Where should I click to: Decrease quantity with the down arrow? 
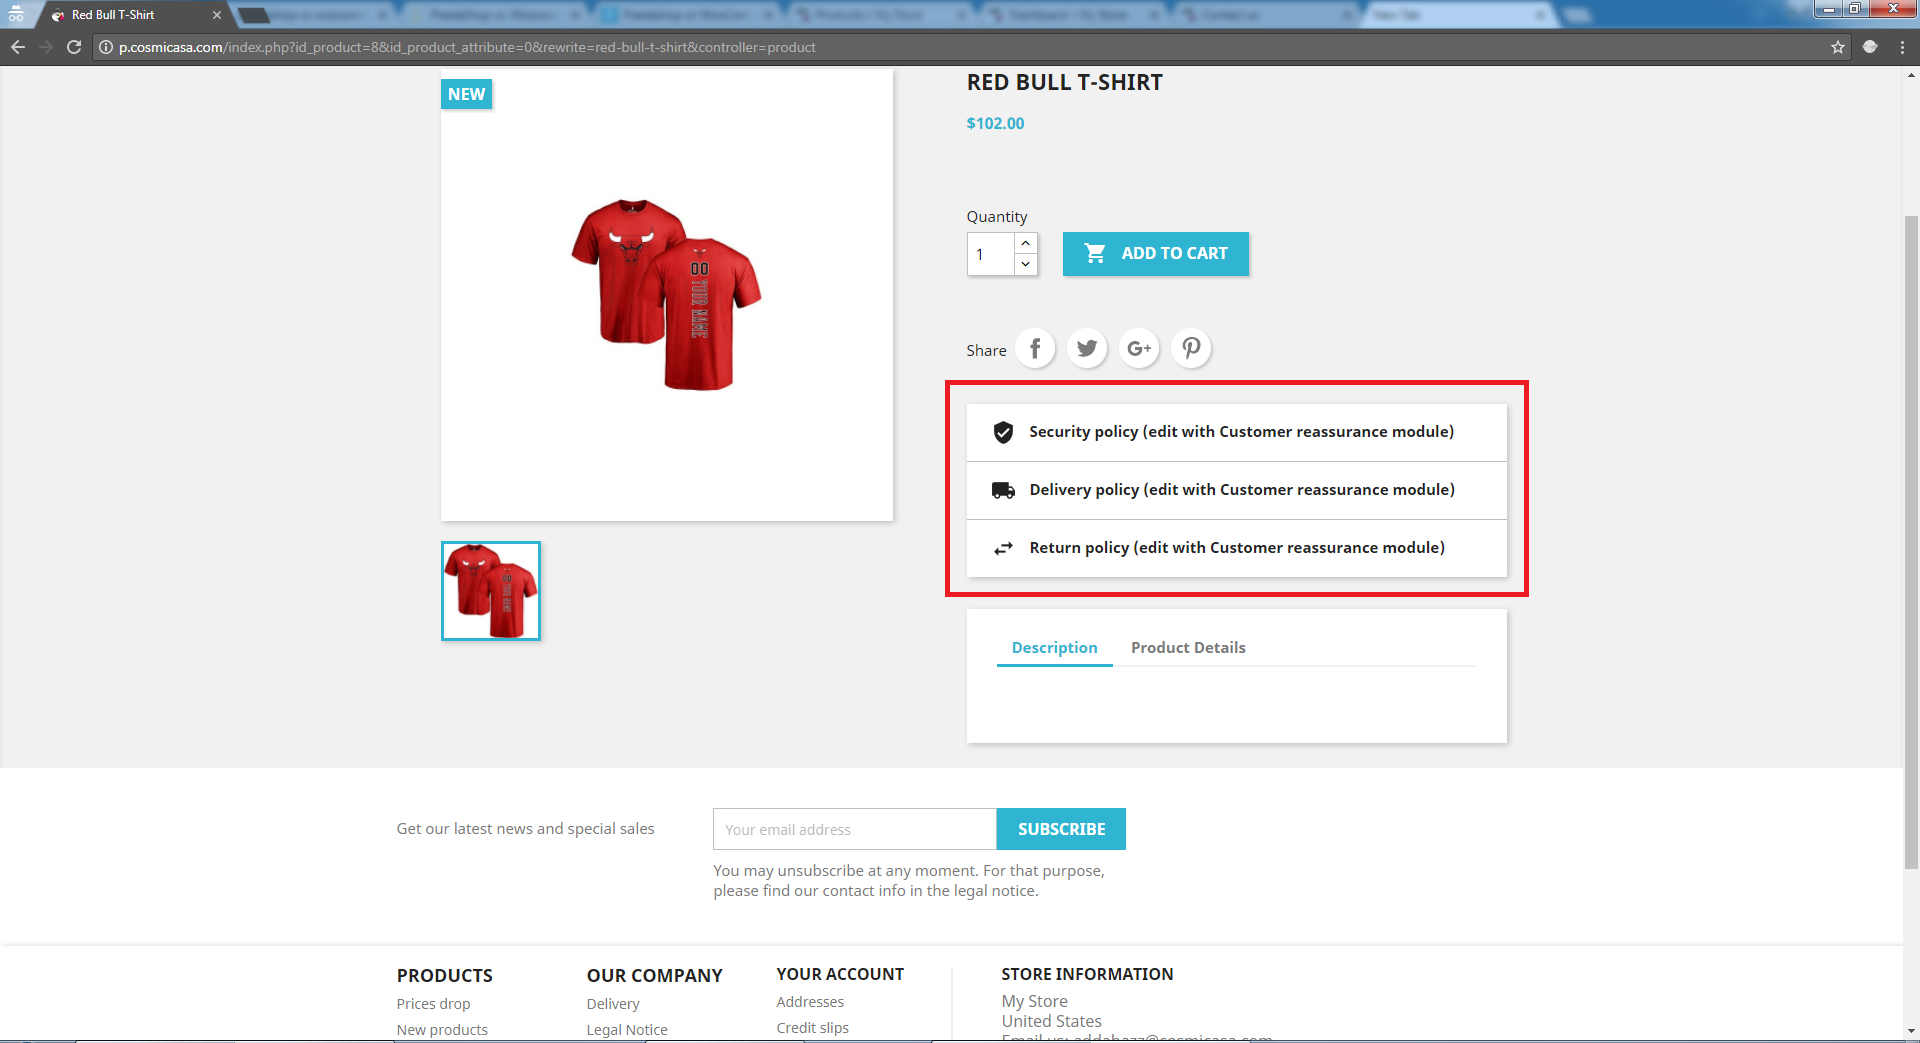tap(1026, 265)
